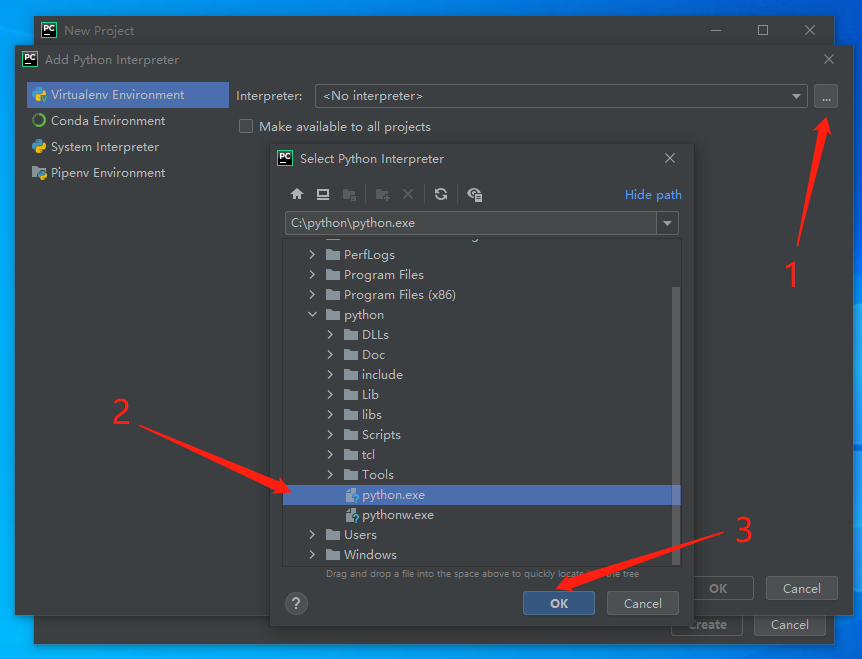Click PyCharm icon in Add Python Interpreter title
Screen dimensions: 862x659
click(x=30, y=59)
